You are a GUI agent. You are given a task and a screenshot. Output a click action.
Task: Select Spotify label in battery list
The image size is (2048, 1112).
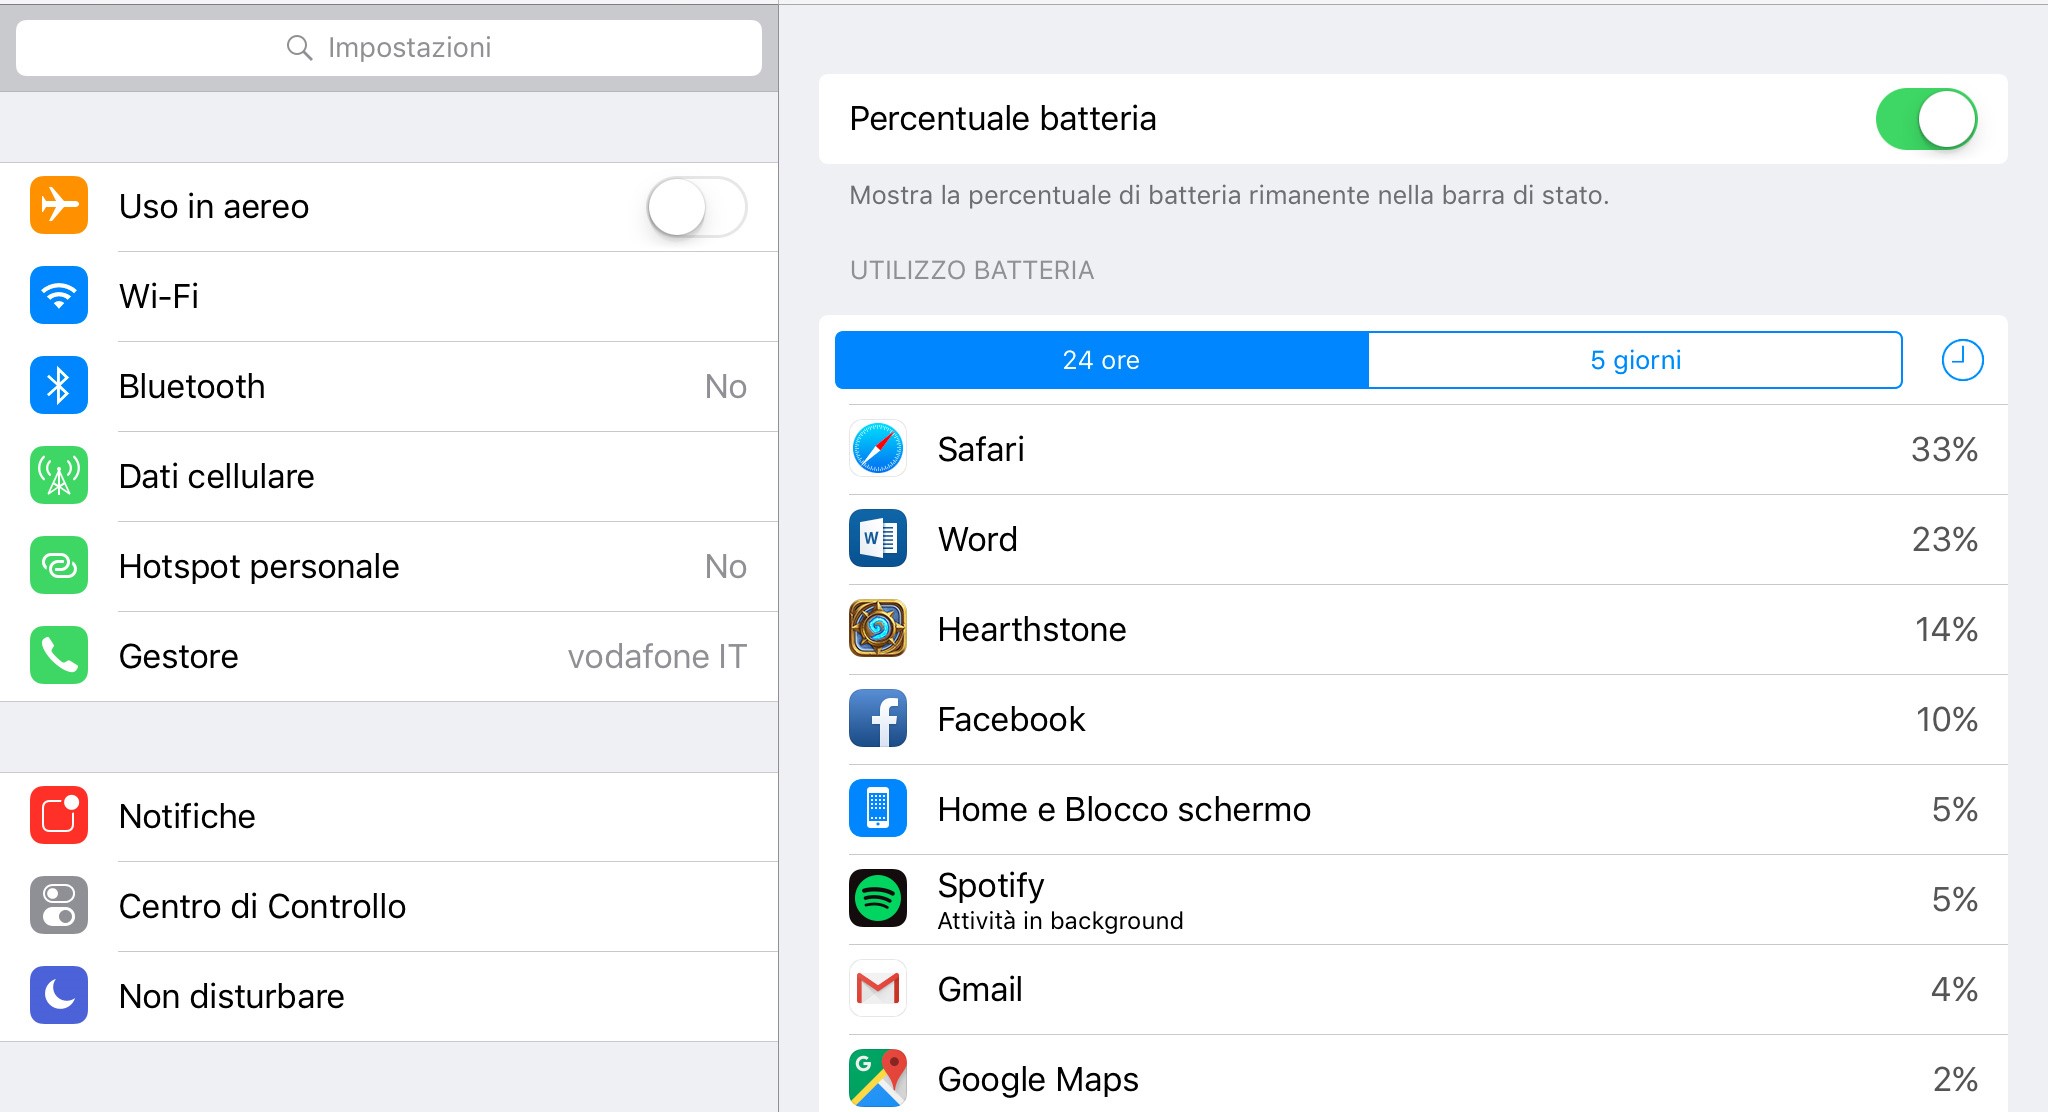click(991, 885)
